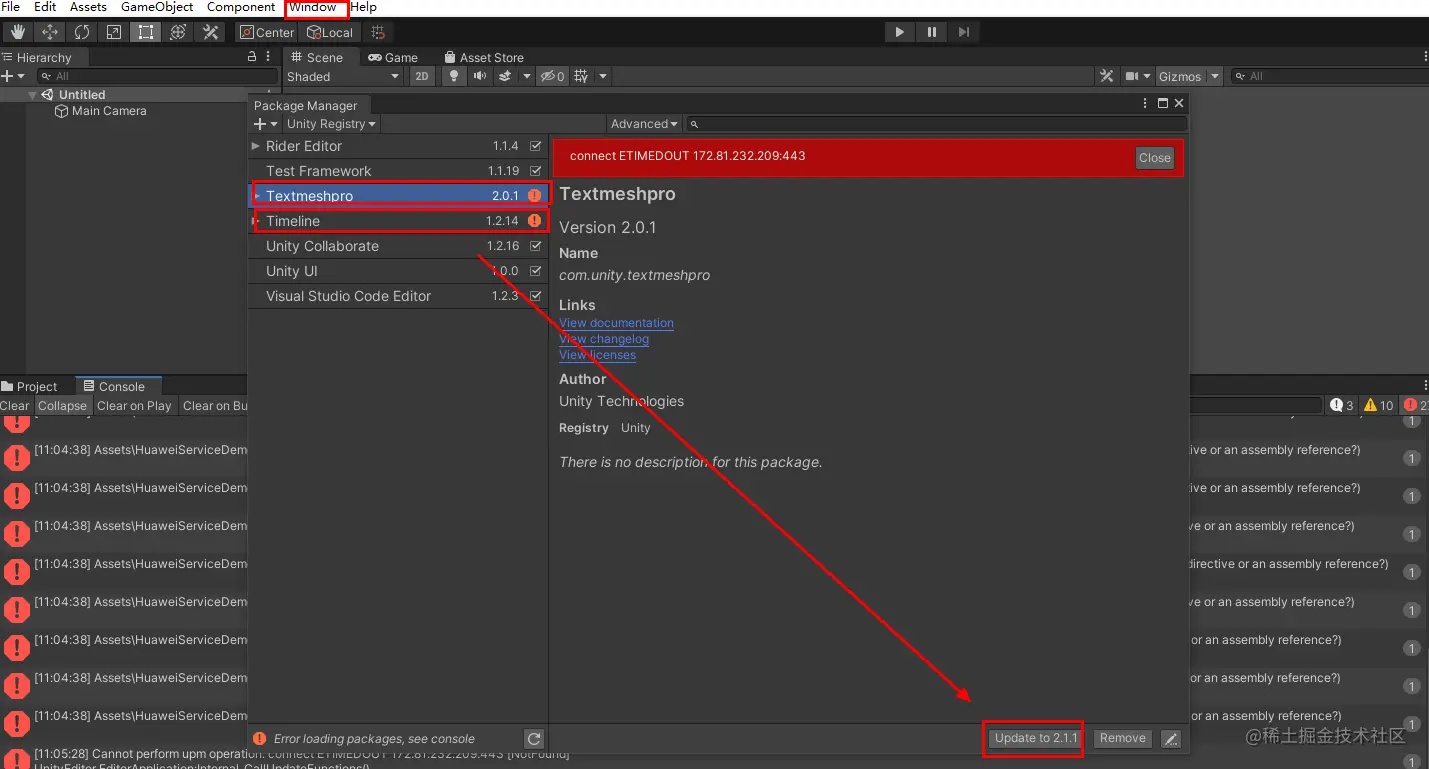Toggle scene audio speaker icon
The width and height of the screenshot is (1429, 769).
tap(480, 76)
